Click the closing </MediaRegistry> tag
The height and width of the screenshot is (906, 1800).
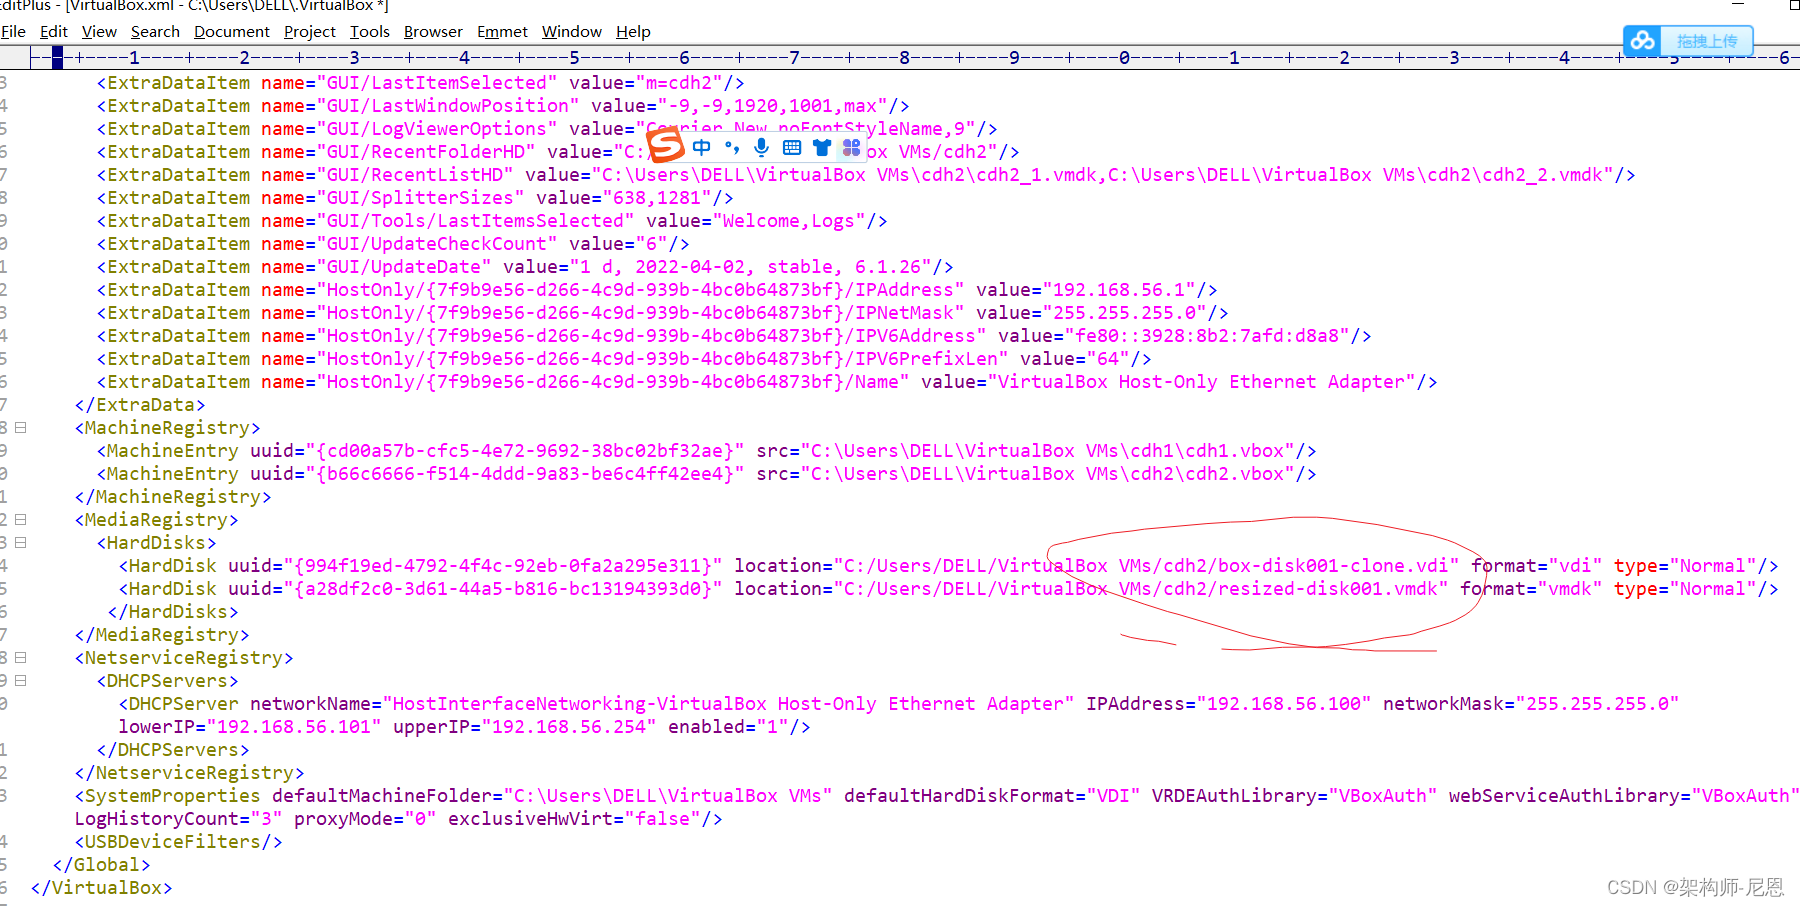[162, 635]
